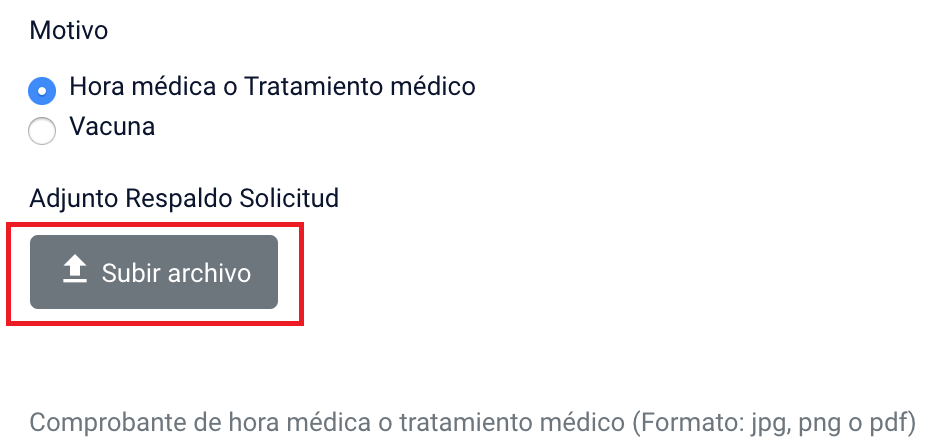Click the Subir archivo button

click(x=154, y=272)
